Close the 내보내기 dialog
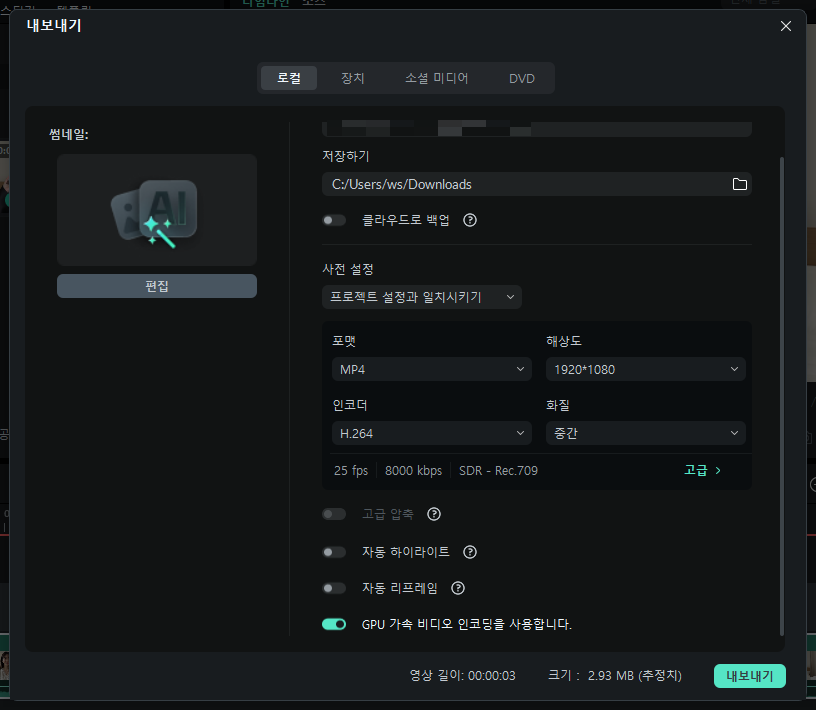This screenshot has height=710, width=816. [x=786, y=26]
